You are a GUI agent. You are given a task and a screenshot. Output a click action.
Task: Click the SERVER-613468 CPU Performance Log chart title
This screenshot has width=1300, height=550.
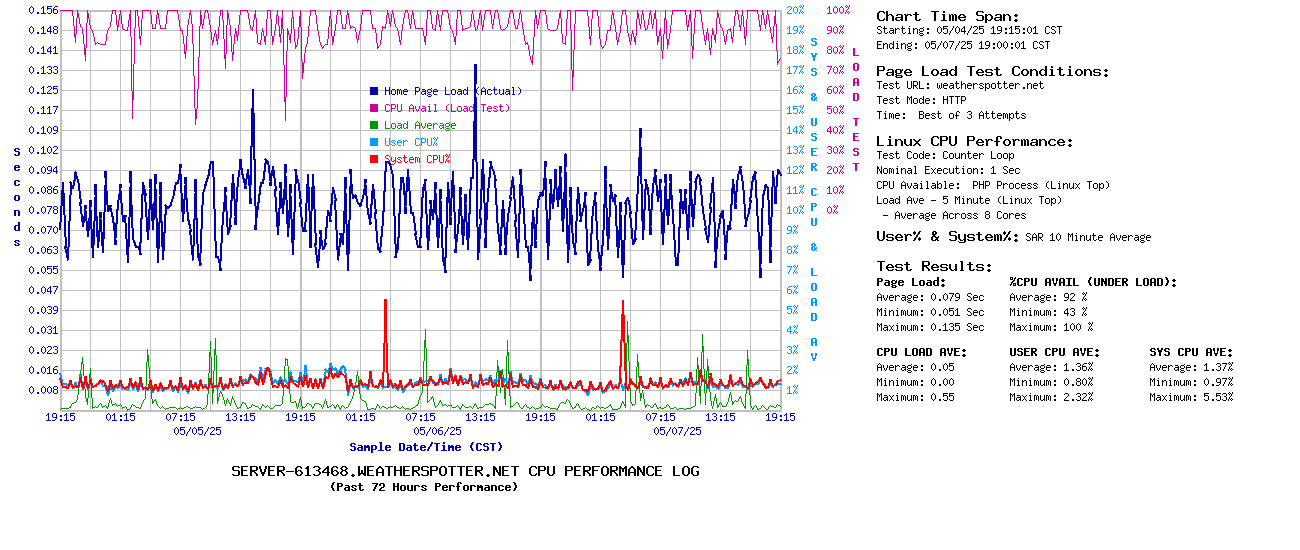465,471
